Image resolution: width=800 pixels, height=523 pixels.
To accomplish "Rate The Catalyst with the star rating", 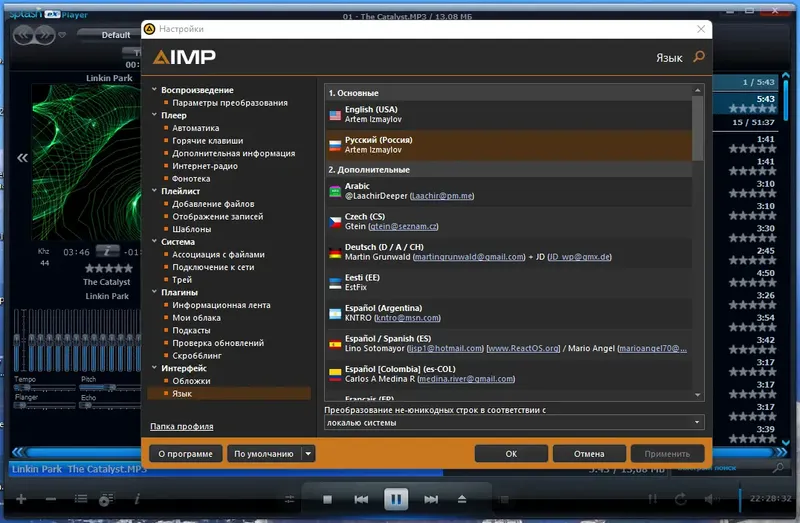I will coord(108,268).
